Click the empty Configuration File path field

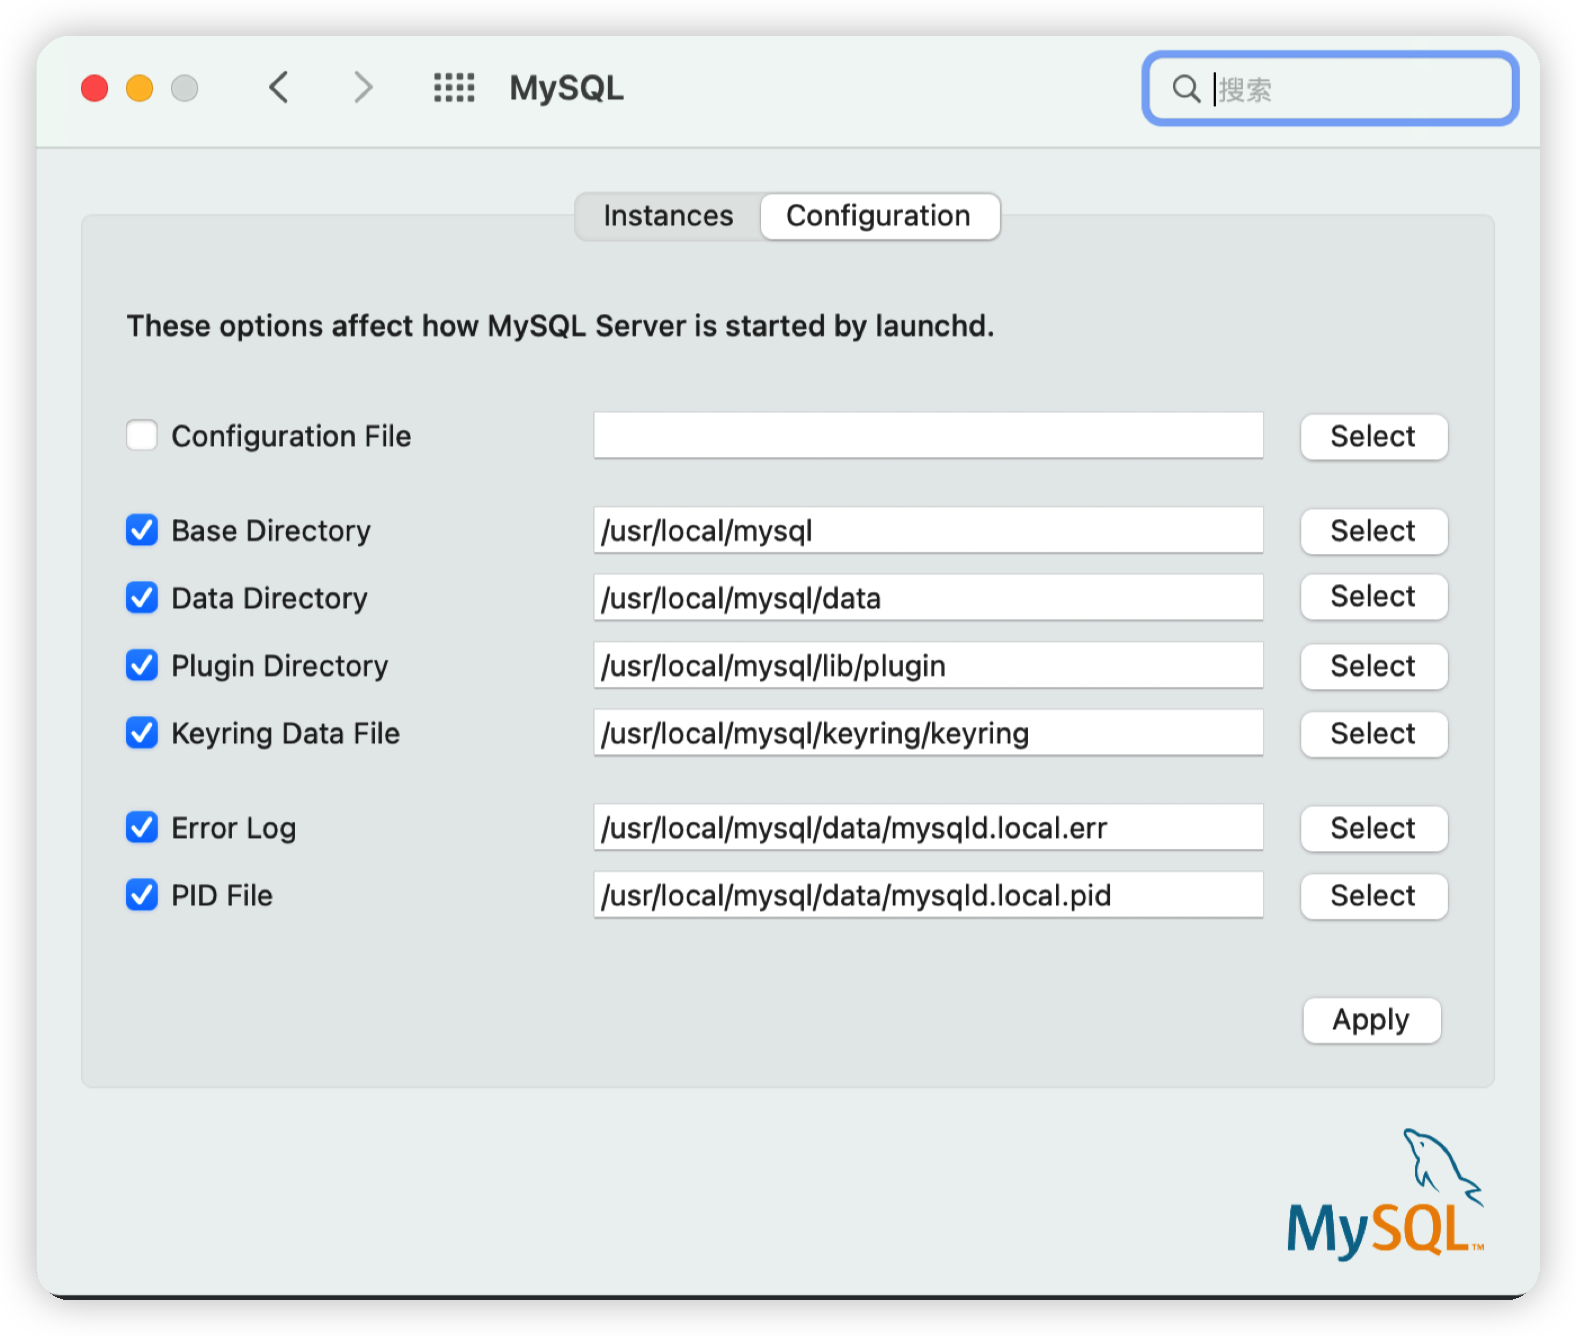coord(928,436)
